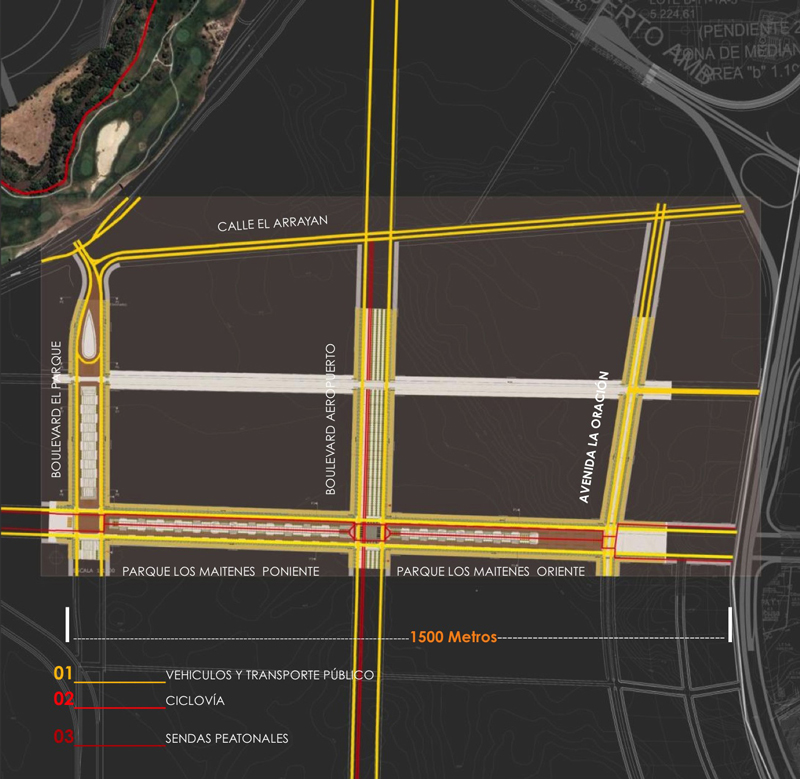The height and width of the screenshot is (779, 800).
Task: Select legend number 03 in red
Action: 64,738
